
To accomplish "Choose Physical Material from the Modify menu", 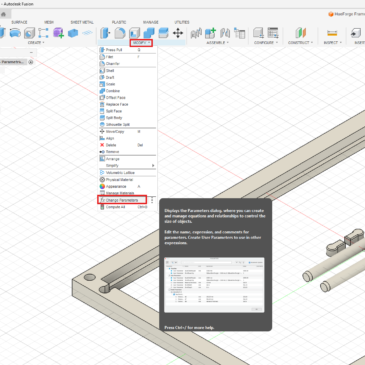I will (127, 180).
